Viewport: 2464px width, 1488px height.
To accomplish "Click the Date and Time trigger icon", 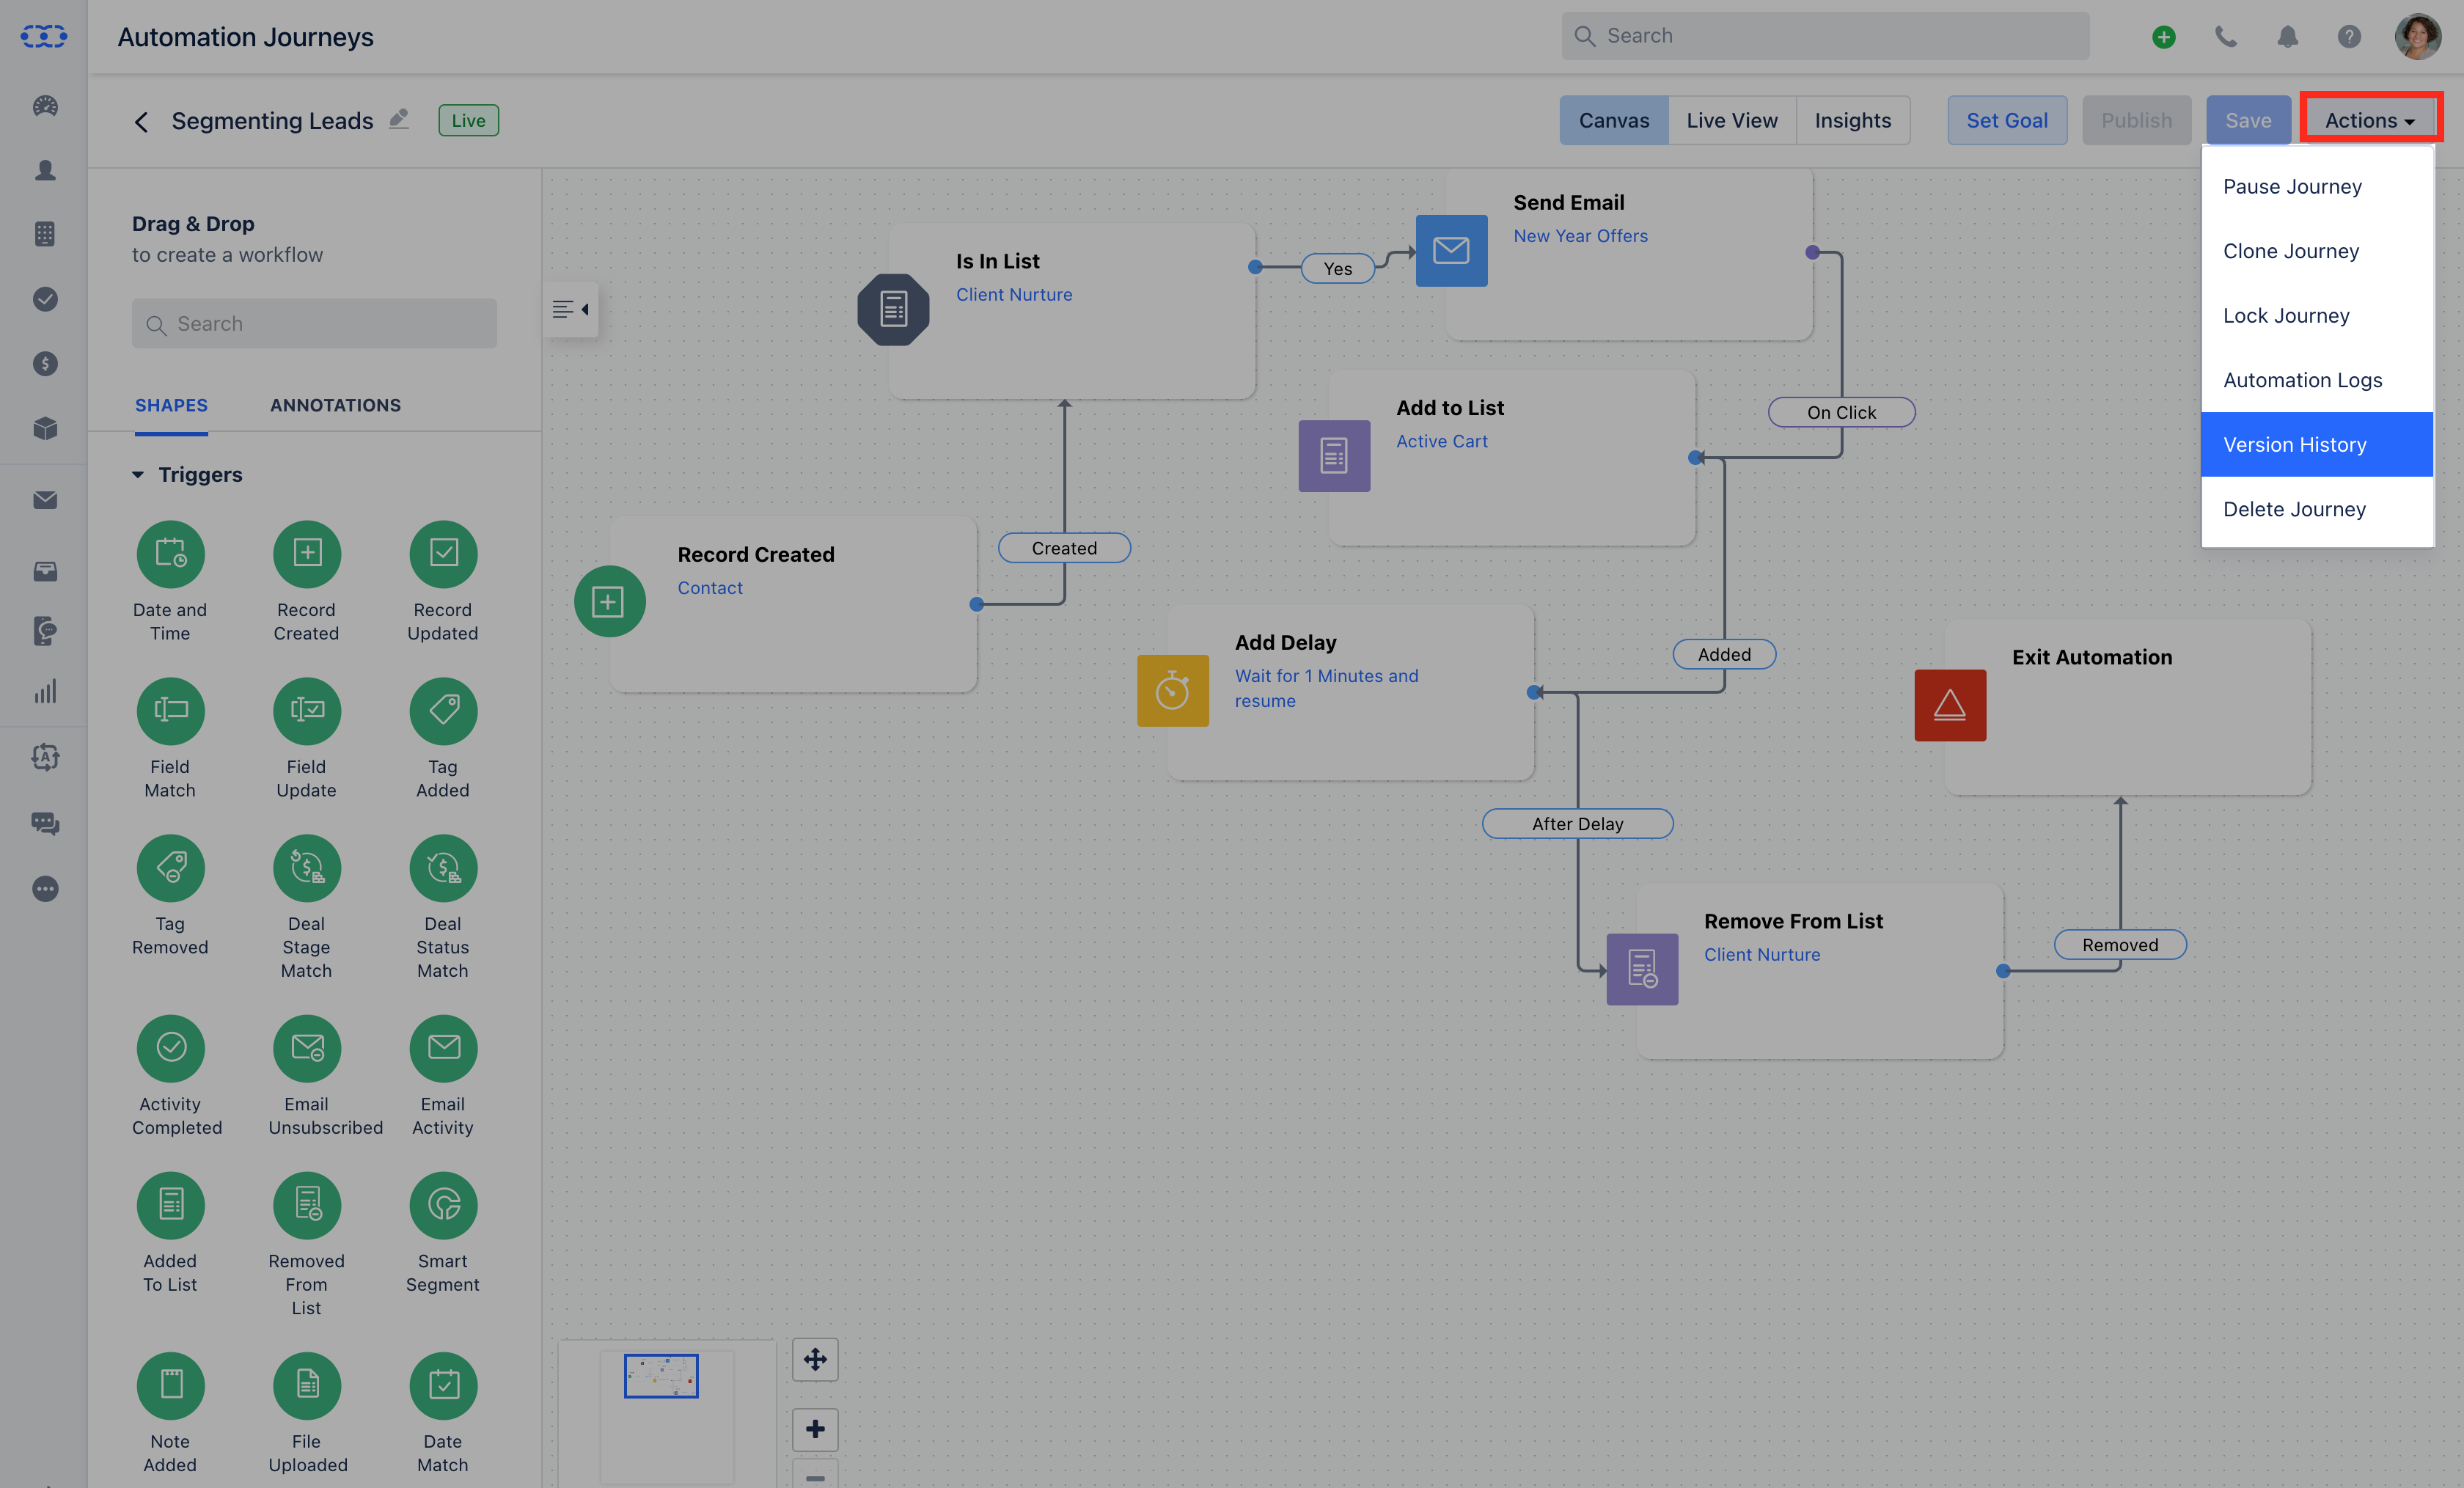I will tap(170, 554).
